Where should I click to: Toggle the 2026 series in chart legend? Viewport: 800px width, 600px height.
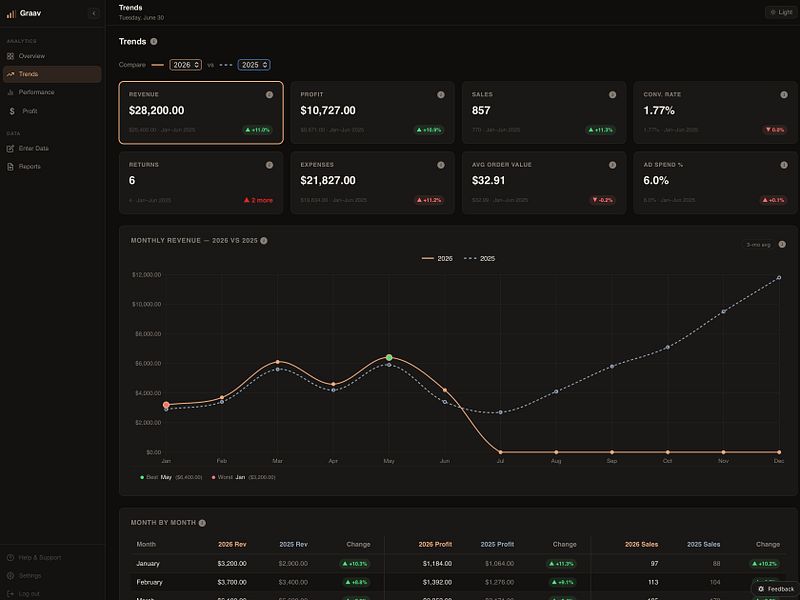(x=437, y=259)
